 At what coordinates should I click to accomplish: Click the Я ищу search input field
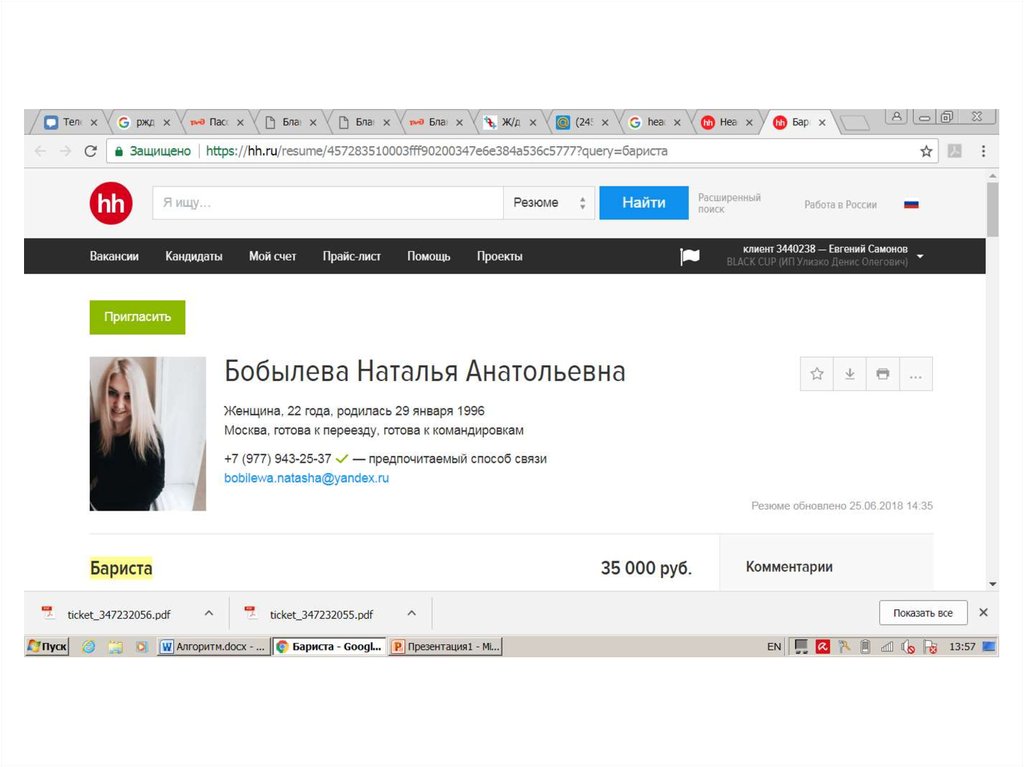(x=327, y=203)
